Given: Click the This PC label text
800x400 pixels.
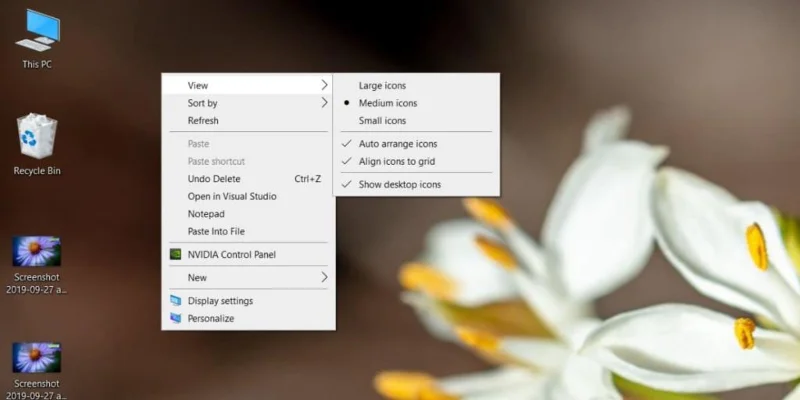Looking at the screenshot, I should (x=37, y=64).
